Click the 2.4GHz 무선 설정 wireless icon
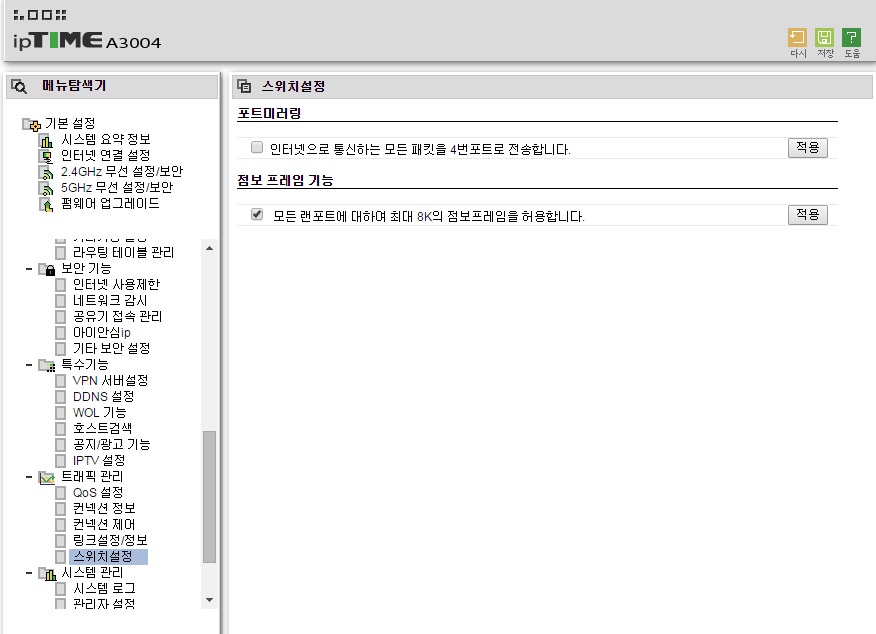Image resolution: width=876 pixels, height=634 pixels. (x=46, y=172)
